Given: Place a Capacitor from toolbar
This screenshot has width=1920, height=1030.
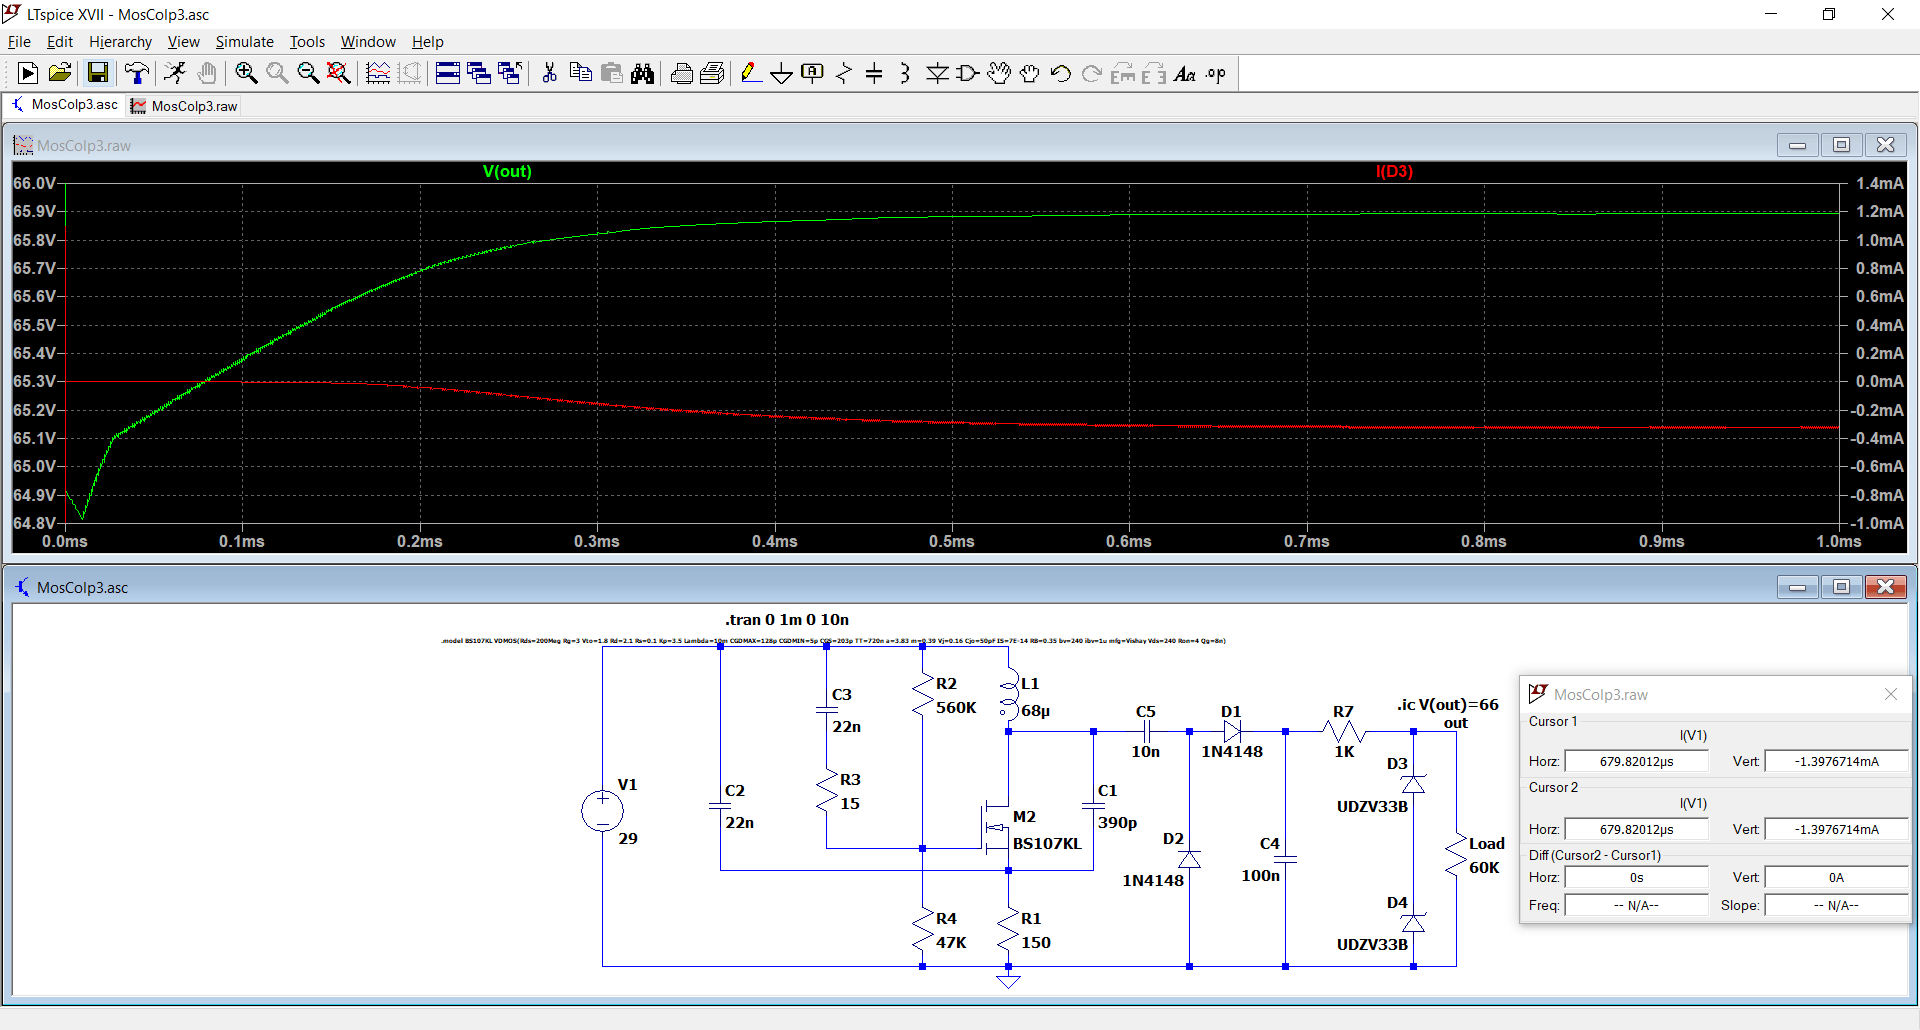Looking at the screenshot, I should (874, 73).
